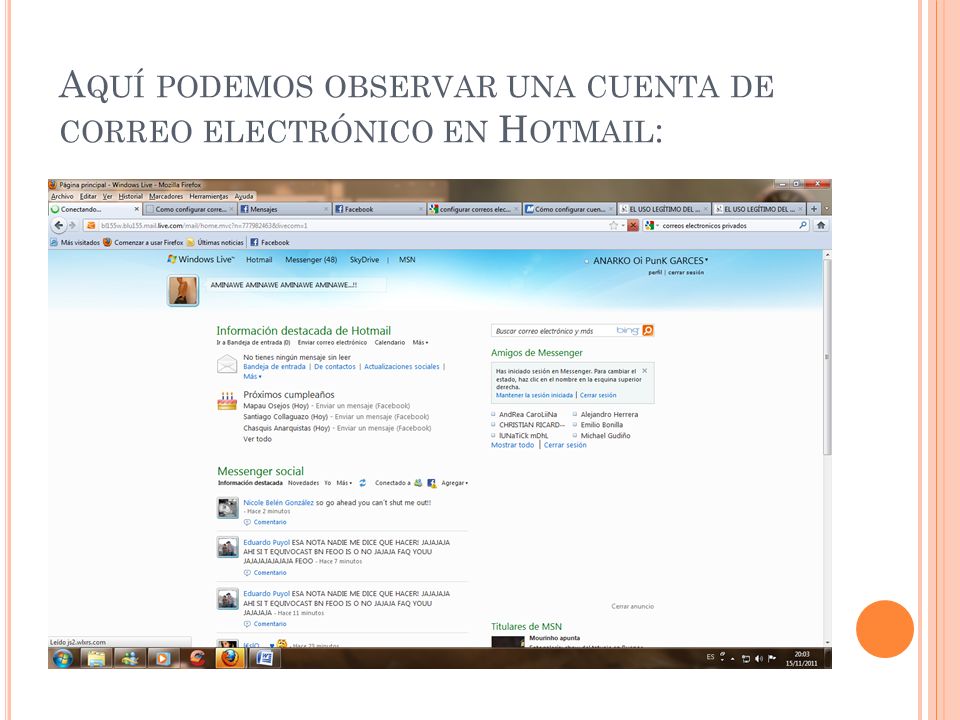This screenshot has height=720, width=960.
Task: Open Windows Media Player from taskbar
Action: pyautogui.click(x=163, y=658)
